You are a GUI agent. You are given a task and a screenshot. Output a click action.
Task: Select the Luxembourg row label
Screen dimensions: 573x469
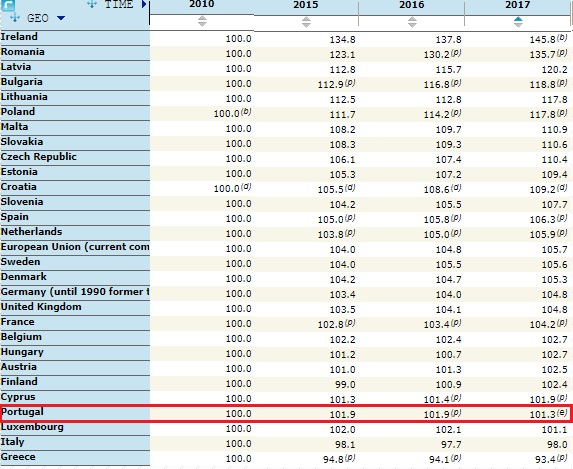click(x=32, y=427)
